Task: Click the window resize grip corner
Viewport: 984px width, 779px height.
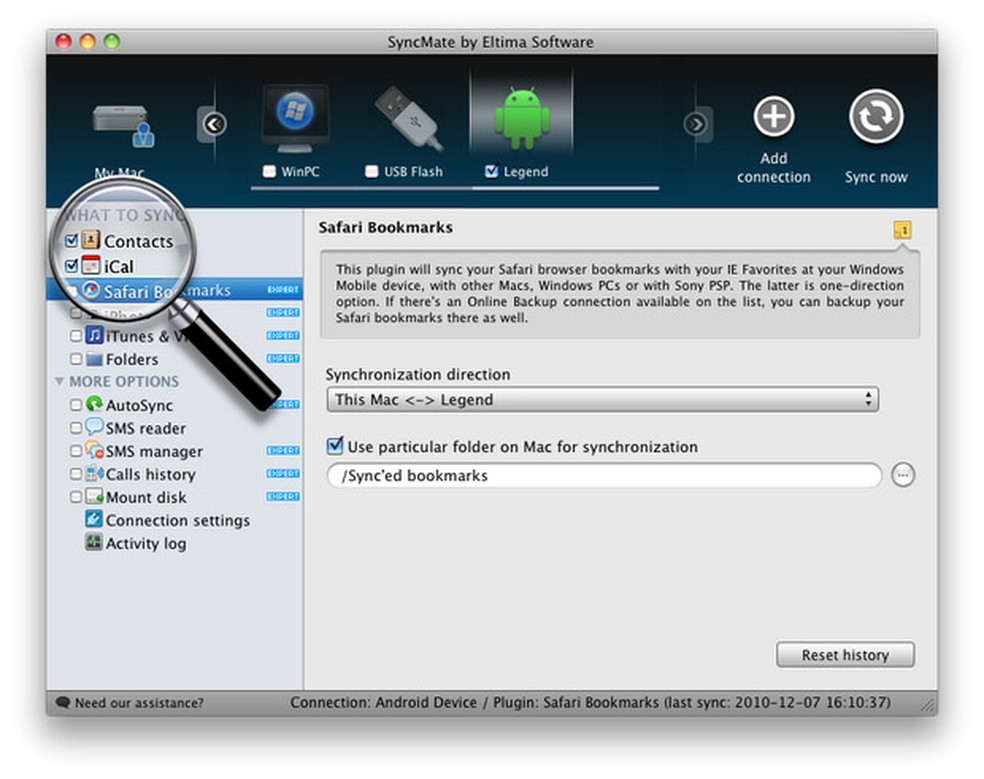Action: pos(928,705)
